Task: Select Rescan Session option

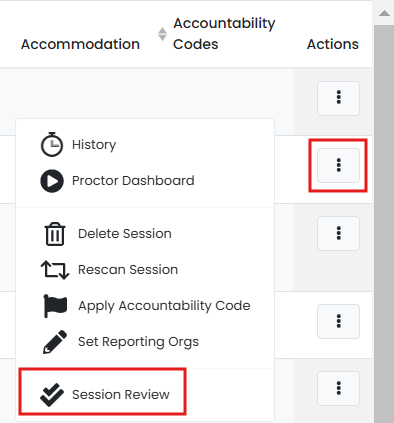Action: (128, 270)
